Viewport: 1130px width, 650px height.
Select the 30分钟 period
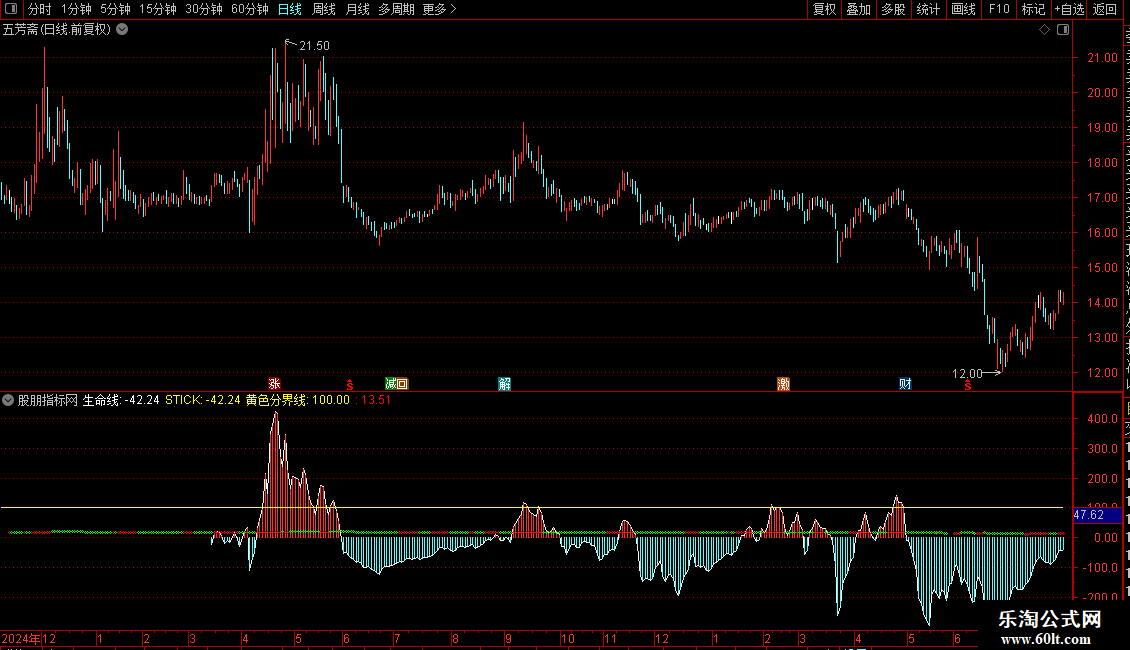pyautogui.click(x=204, y=9)
